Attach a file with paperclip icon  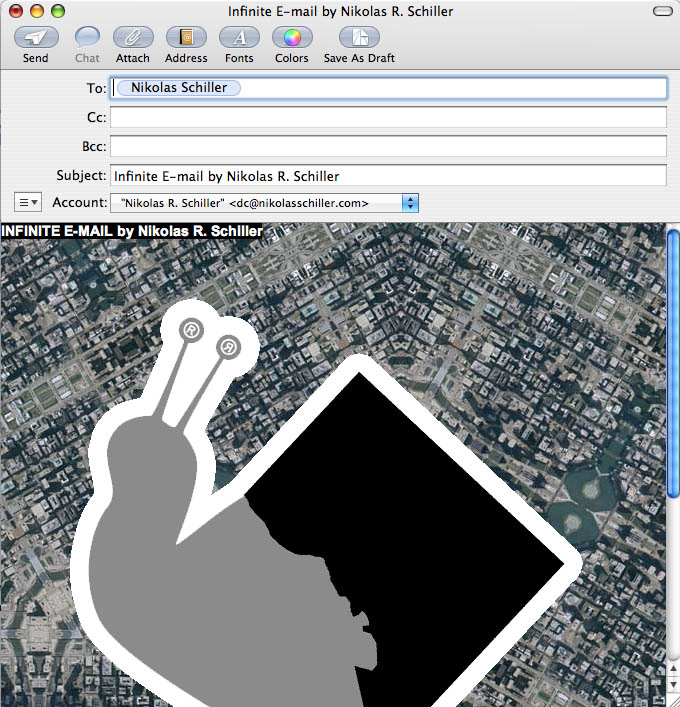133,37
